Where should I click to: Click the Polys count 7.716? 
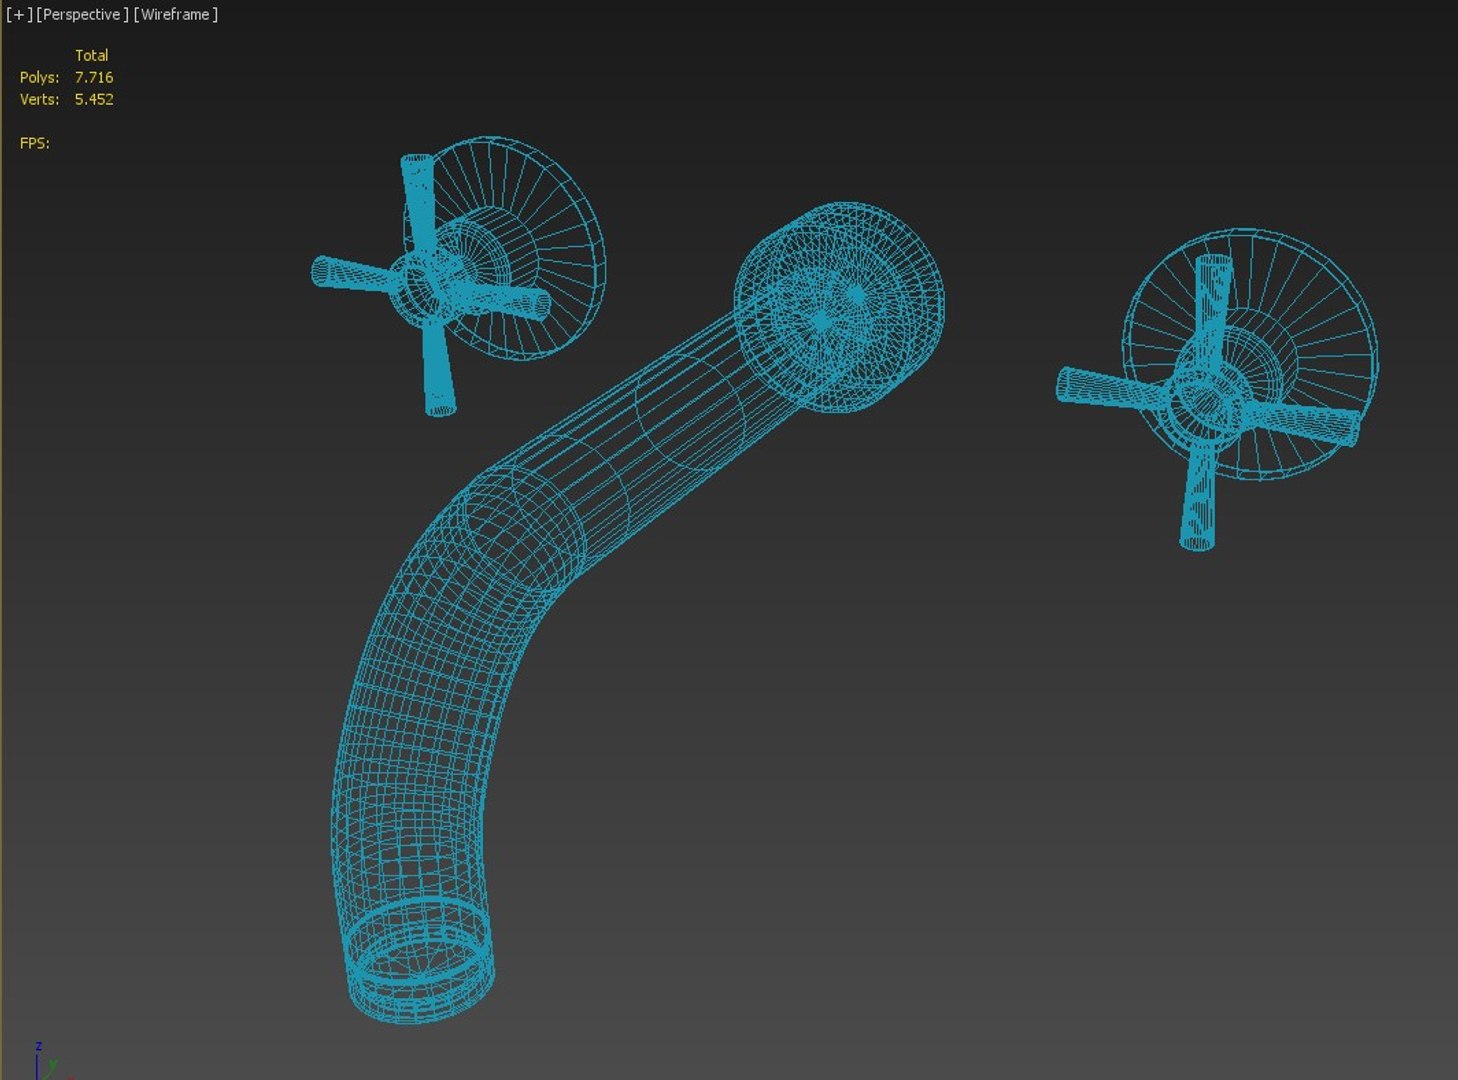[x=94, y=77]
